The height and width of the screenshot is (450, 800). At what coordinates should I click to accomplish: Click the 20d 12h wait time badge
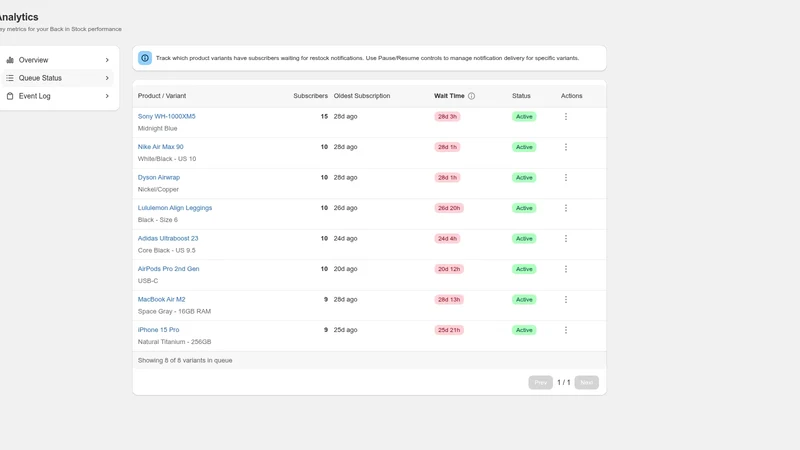tap(449, 269)
